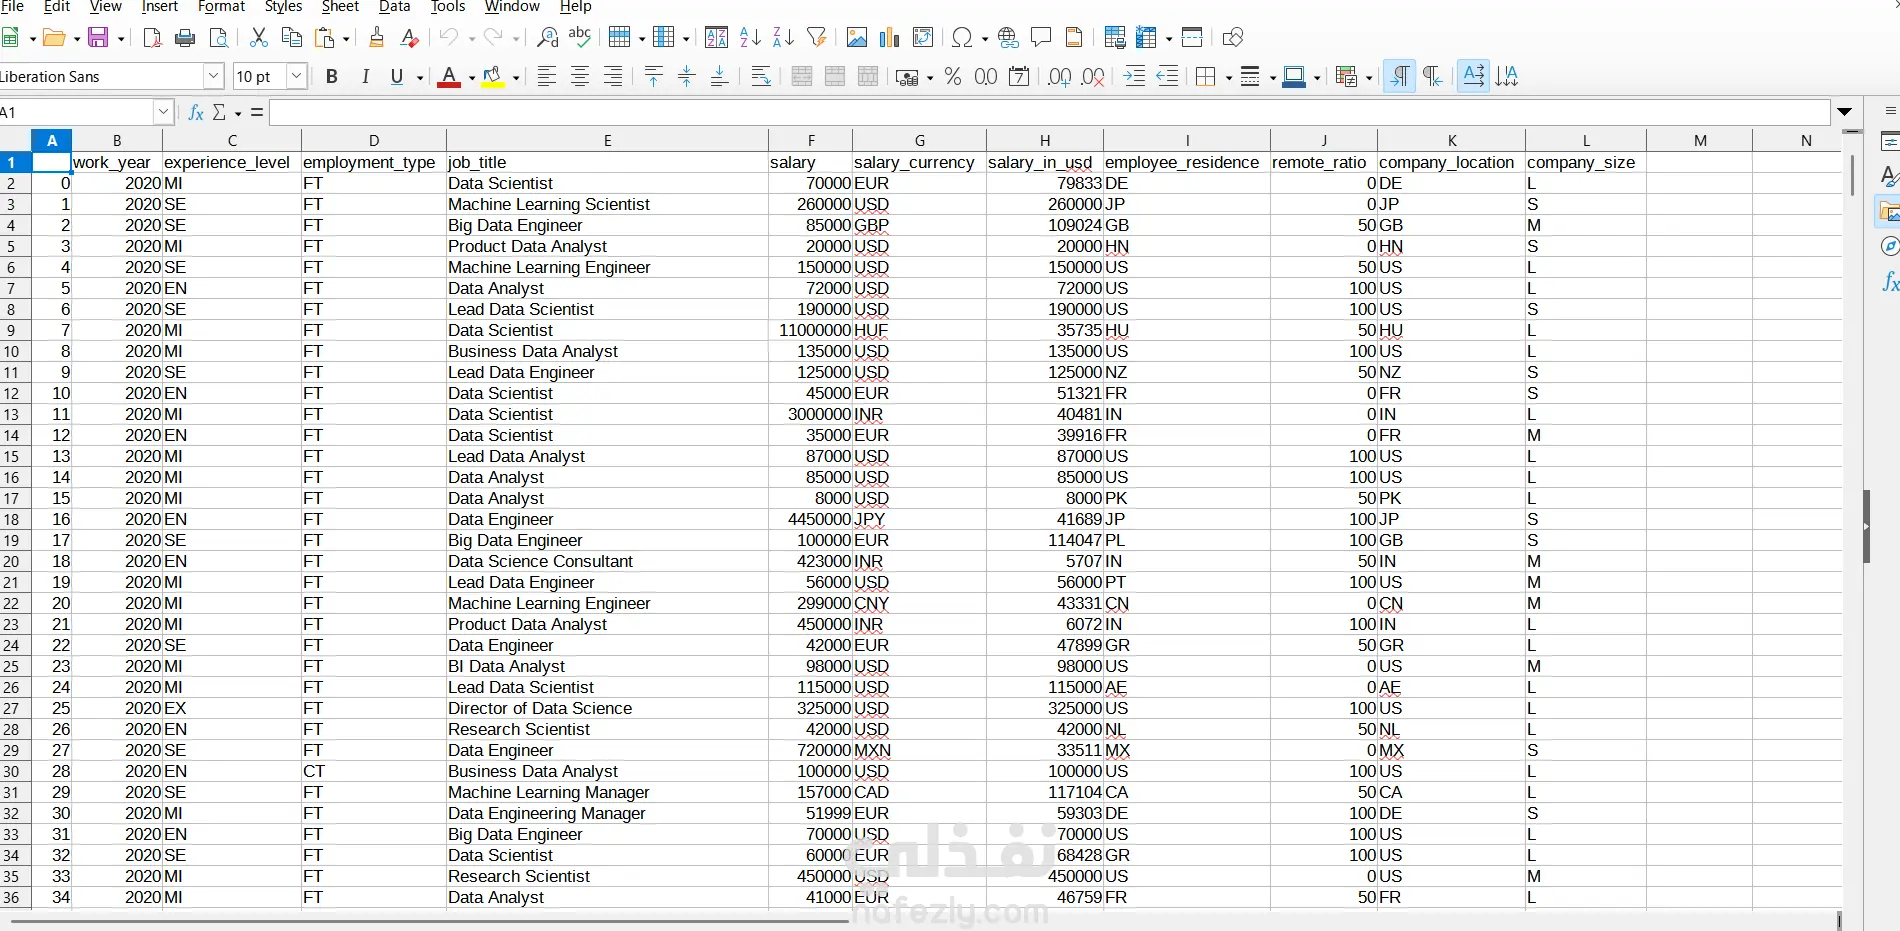Define Print Area icon
This screenshot has height=931, width=1900.
(1115, 38)
